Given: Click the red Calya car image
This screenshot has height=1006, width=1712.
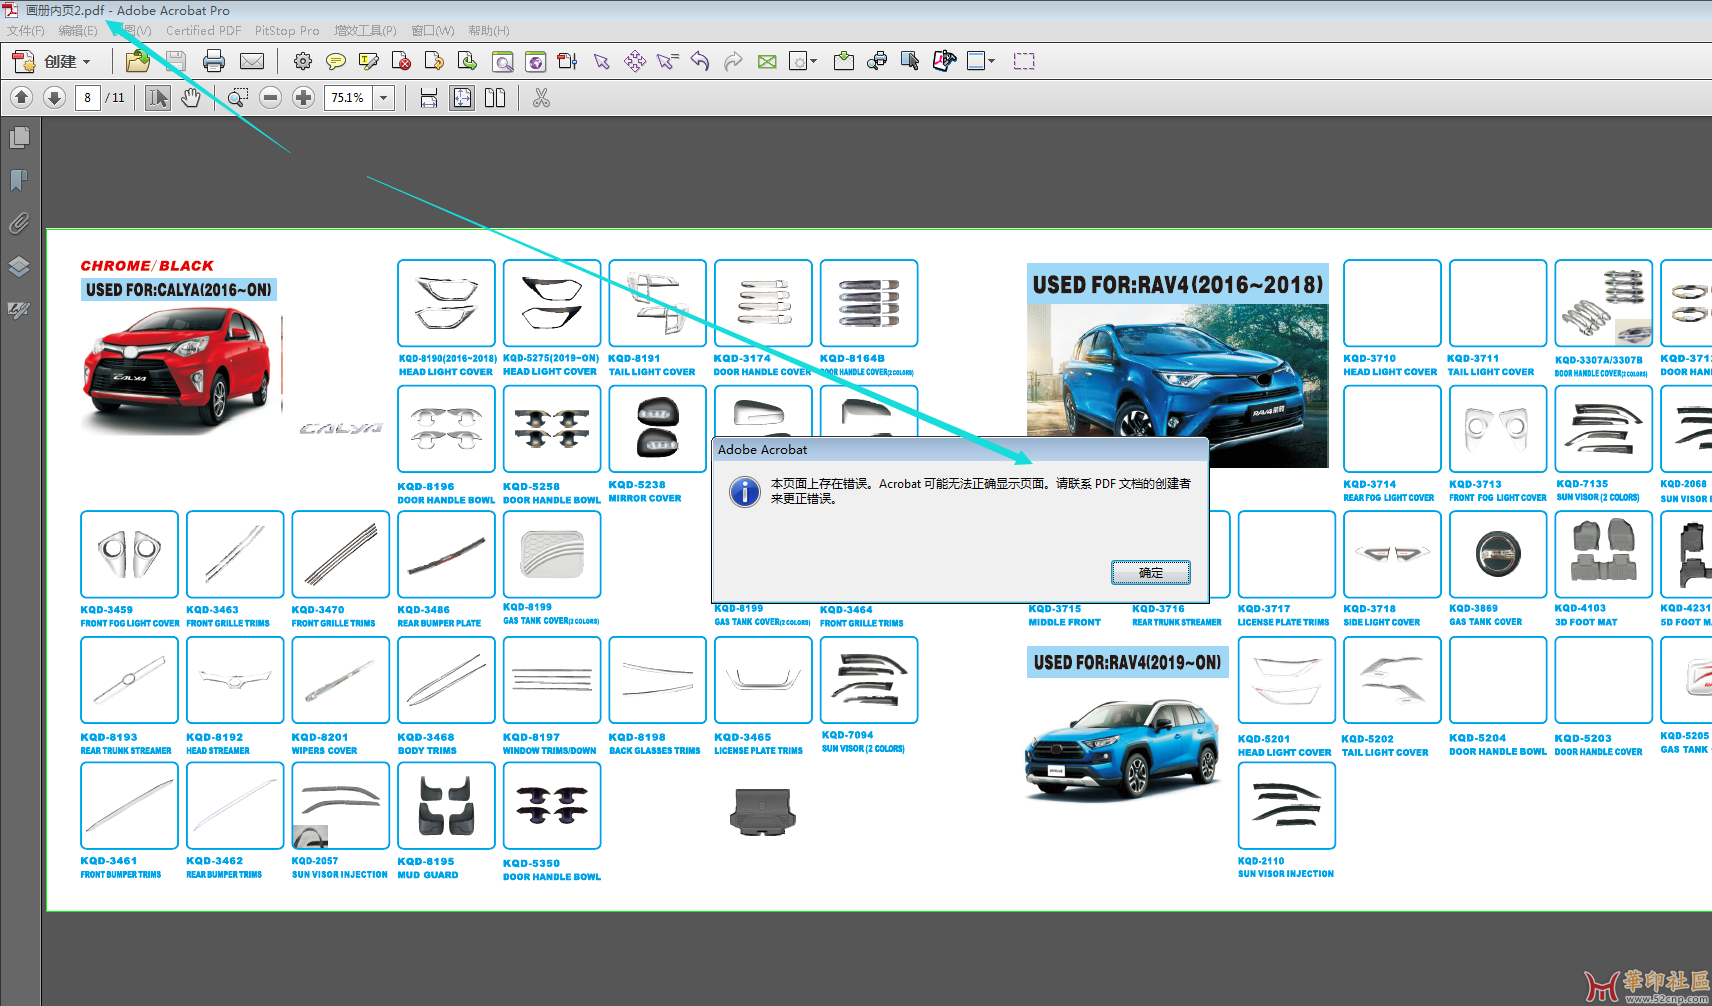Looking at the screenshot, I should point(176,368).
